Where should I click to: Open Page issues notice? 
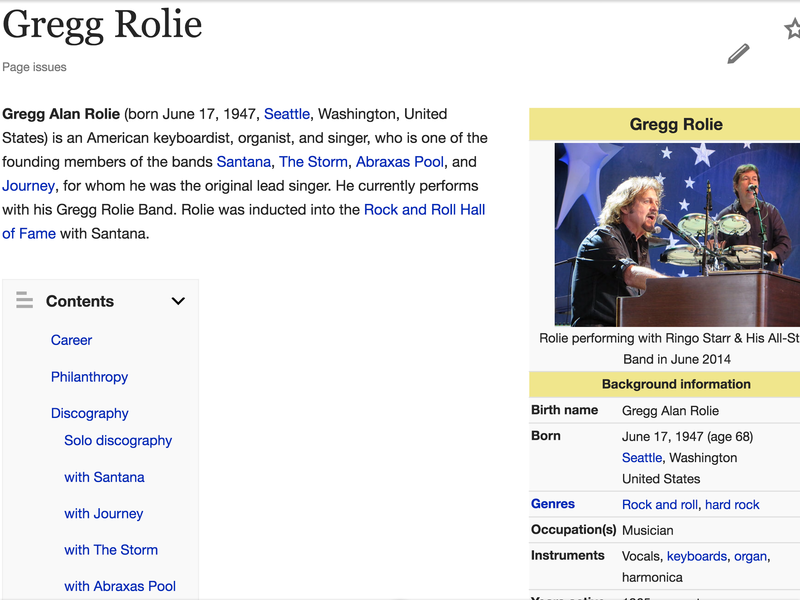pyautogui.click(x=34, y=67)
